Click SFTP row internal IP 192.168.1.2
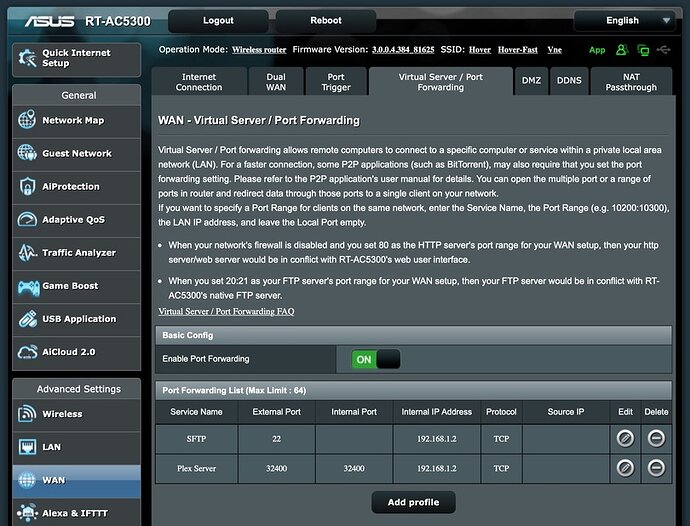 (x=437, y=439)
